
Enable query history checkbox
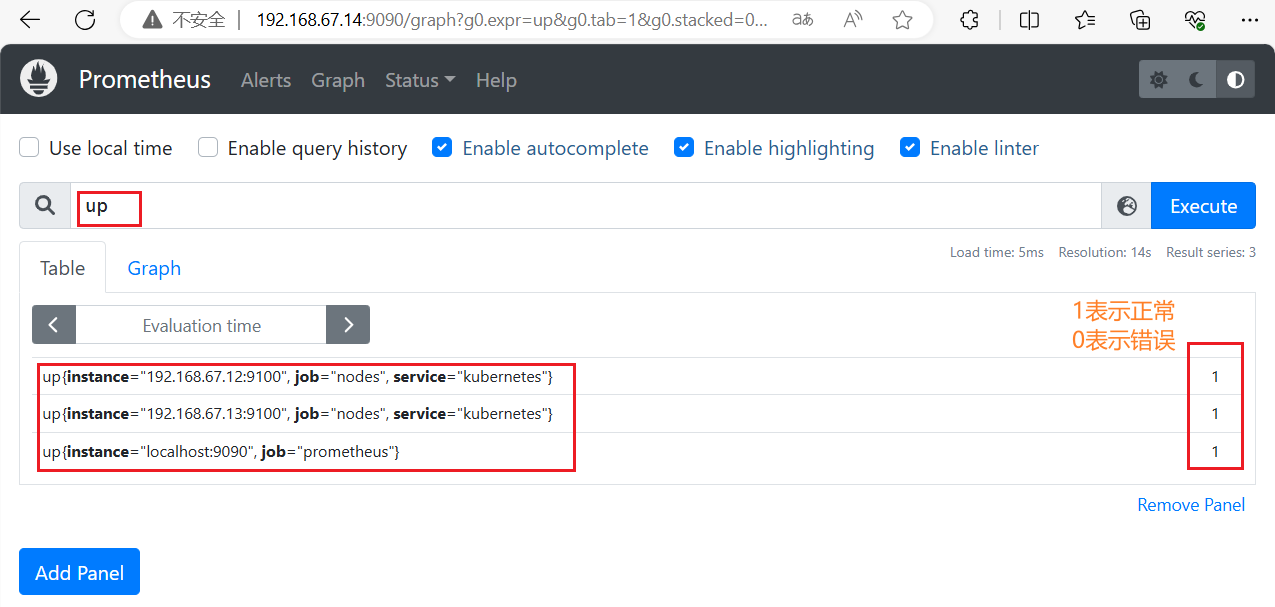(208, 148)
